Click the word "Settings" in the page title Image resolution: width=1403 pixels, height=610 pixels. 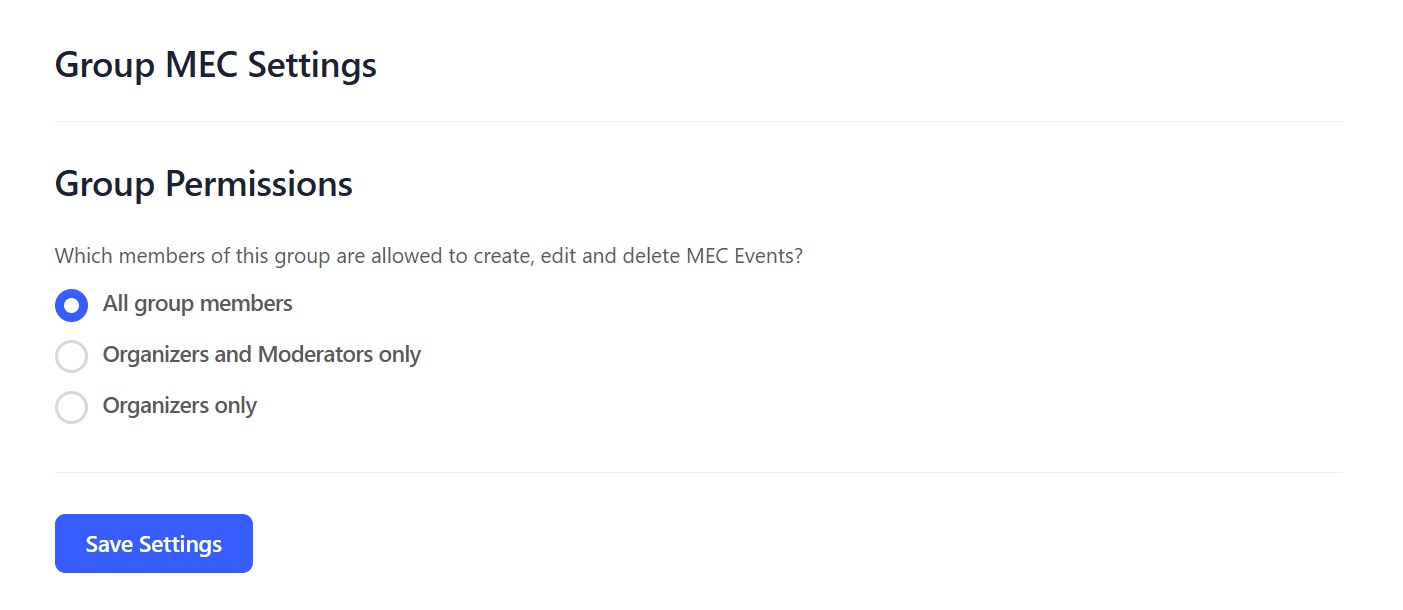point(312,65)
